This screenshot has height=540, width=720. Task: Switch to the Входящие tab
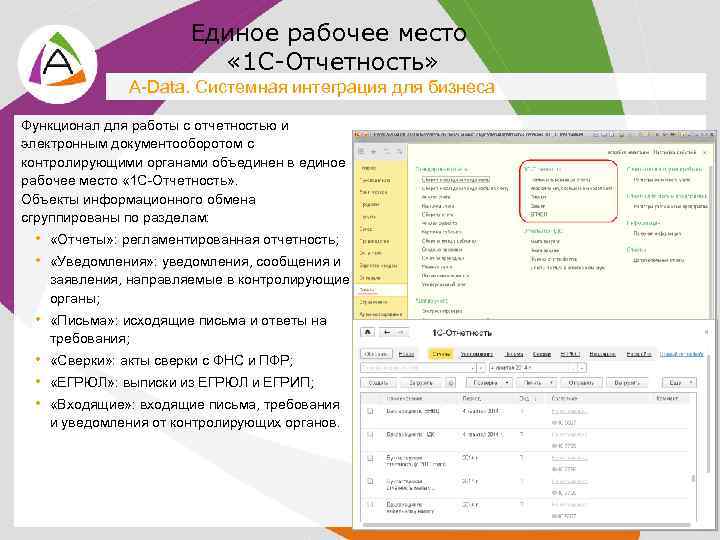point(602,354)
